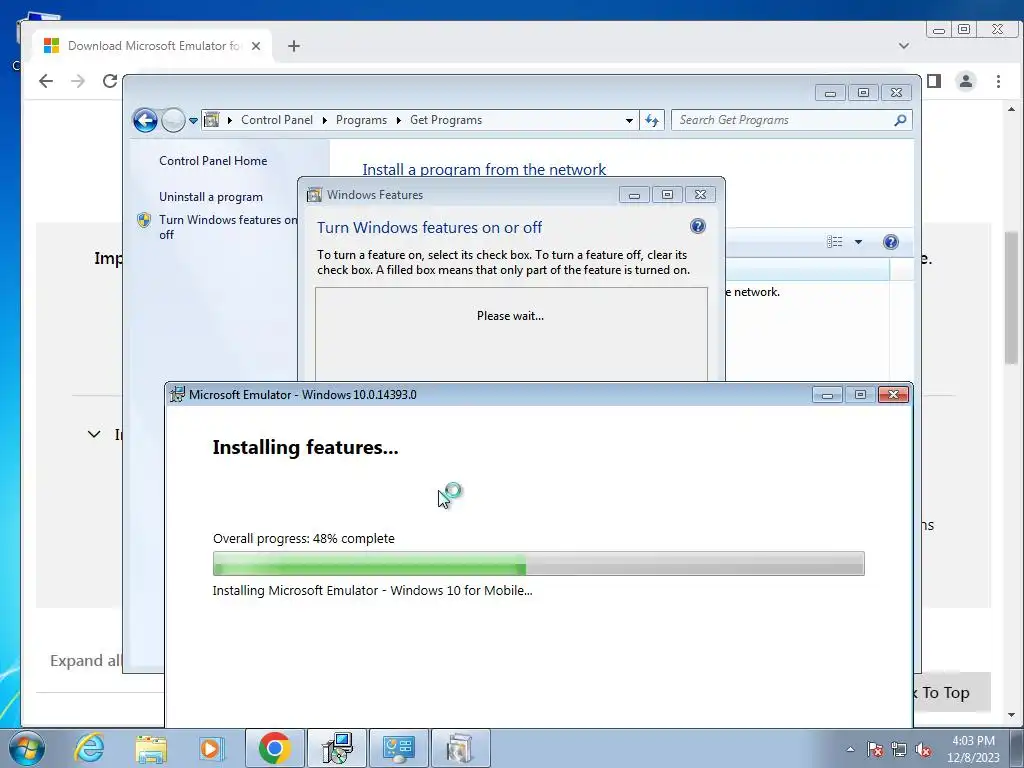
Task: Open the network tray icon
Action: point(899,750)
